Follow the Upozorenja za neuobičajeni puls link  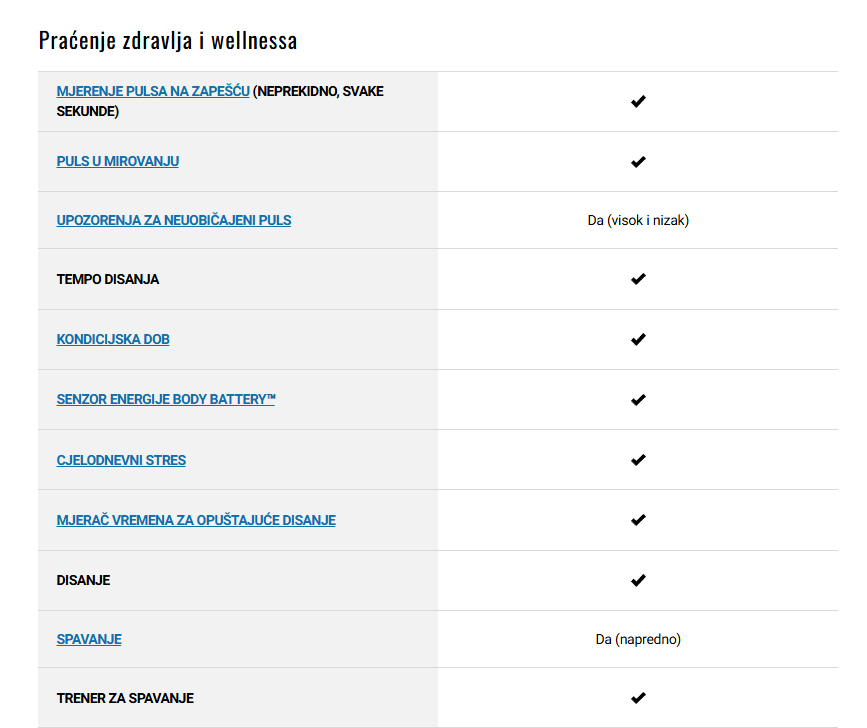174,220
